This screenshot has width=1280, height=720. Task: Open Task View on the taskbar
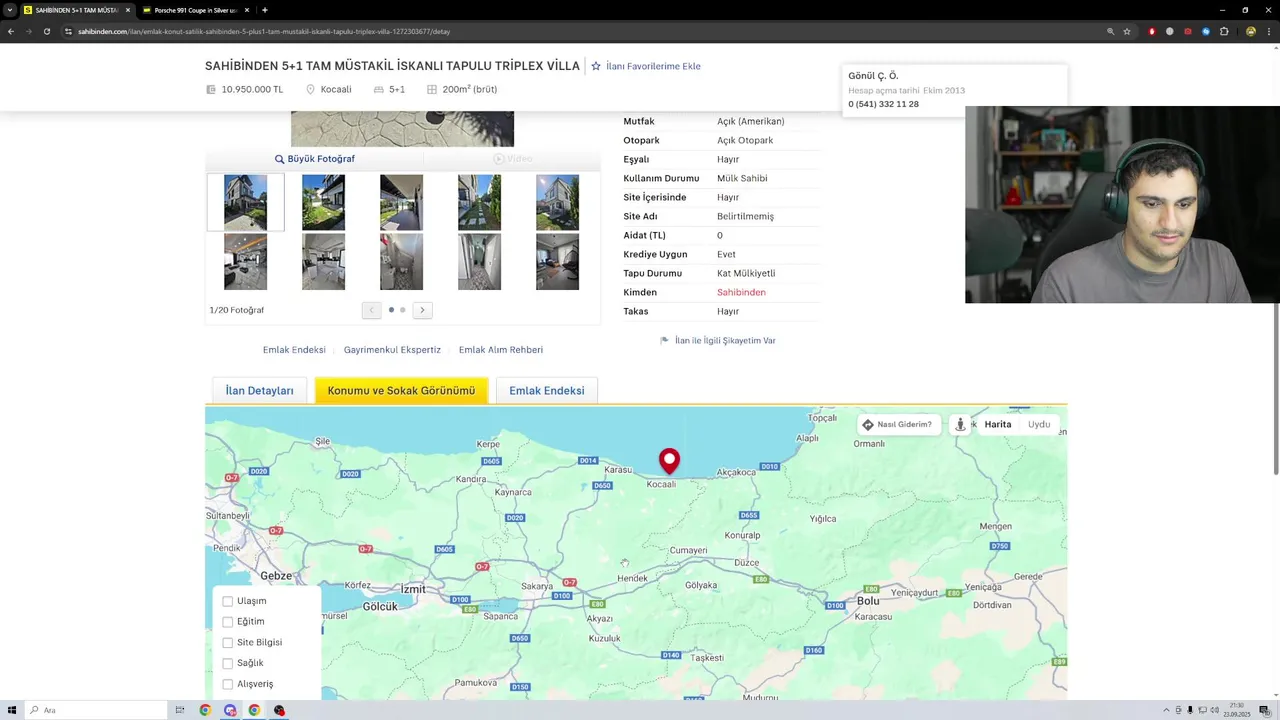[180, 710]
